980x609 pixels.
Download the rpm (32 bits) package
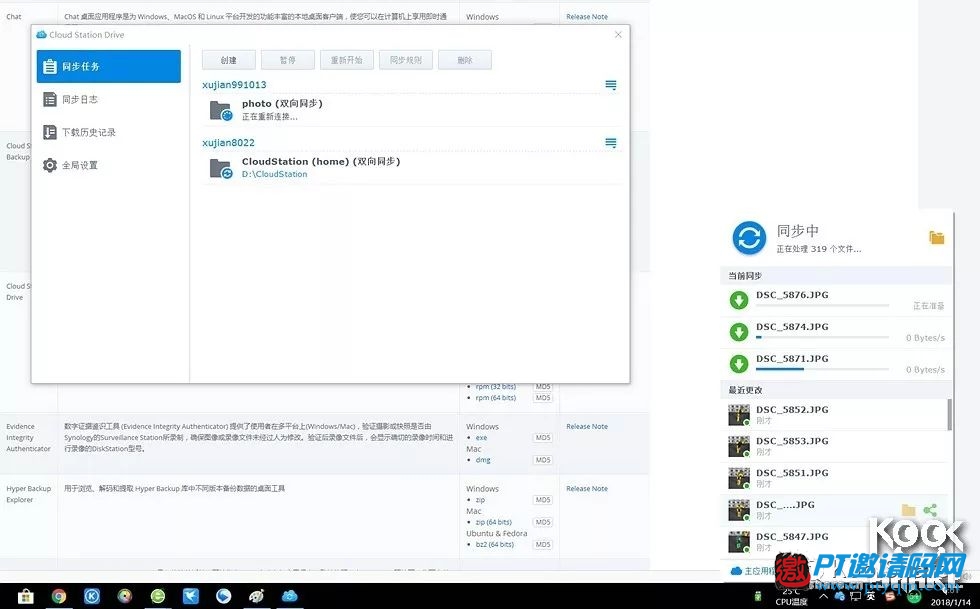(x=496, y=386)
